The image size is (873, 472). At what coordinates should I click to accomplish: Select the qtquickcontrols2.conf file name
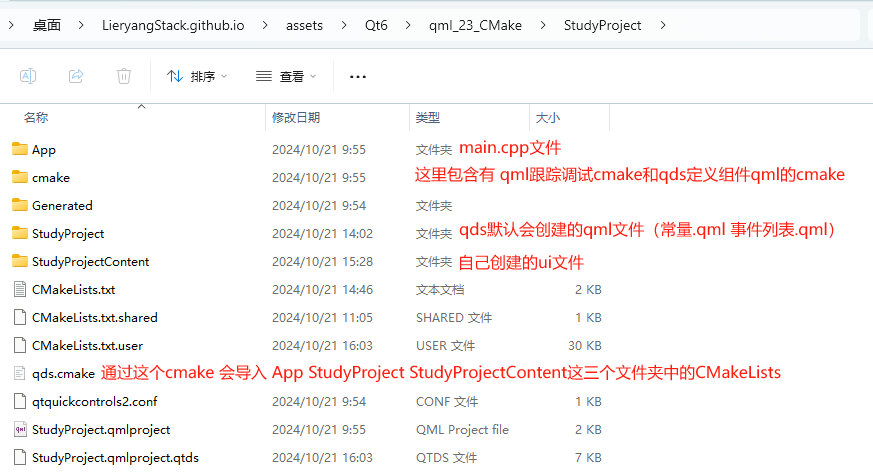tap(95, 401)
